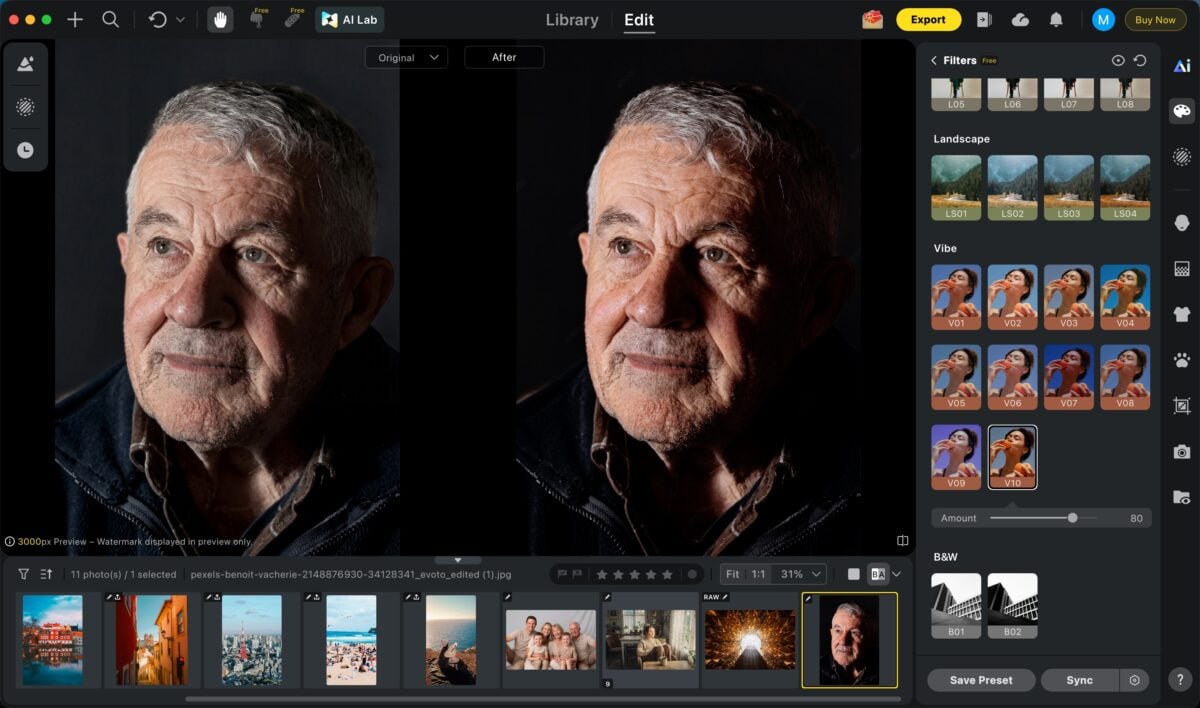Click the yellow Export button
This screenshot has height=708, width=1200.
coord(928,20)
